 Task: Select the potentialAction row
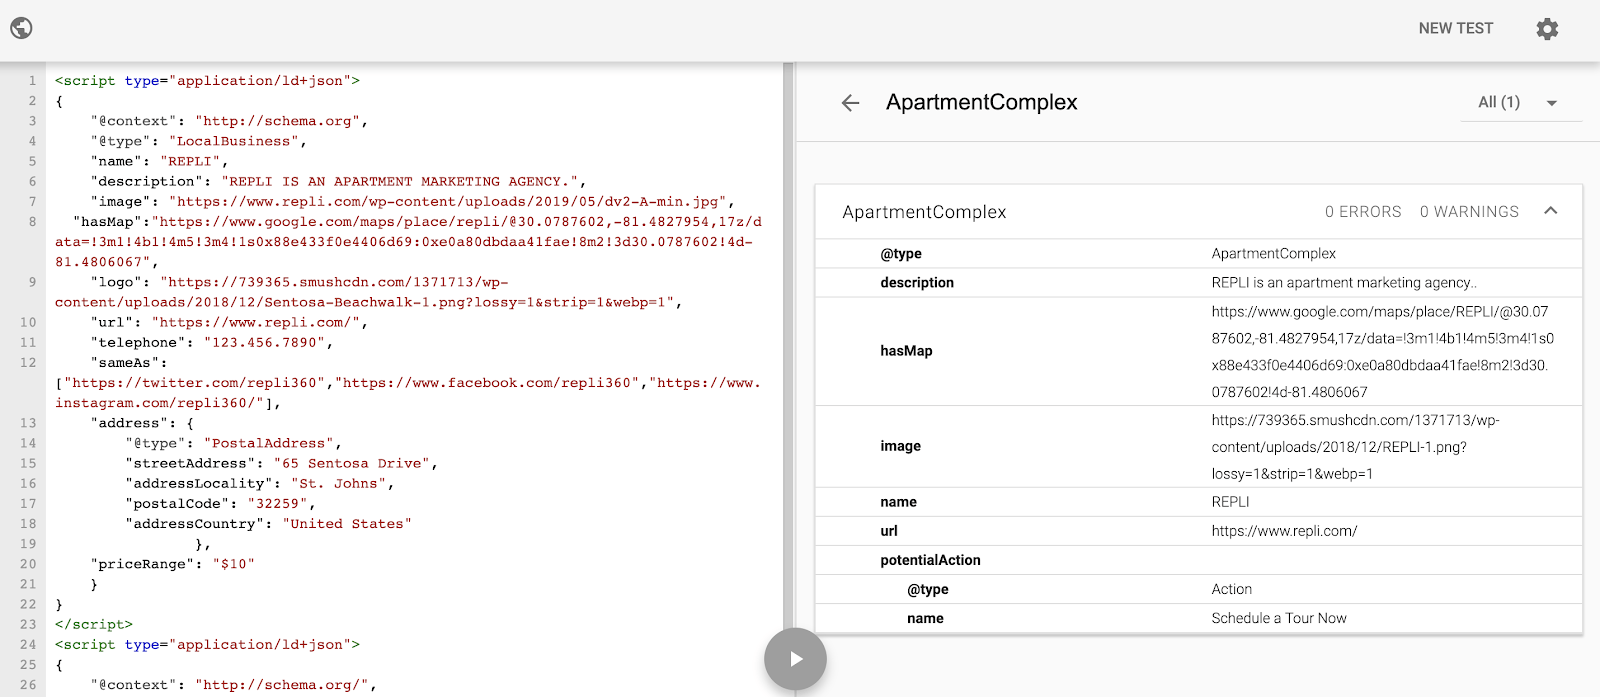point(1199,560)
